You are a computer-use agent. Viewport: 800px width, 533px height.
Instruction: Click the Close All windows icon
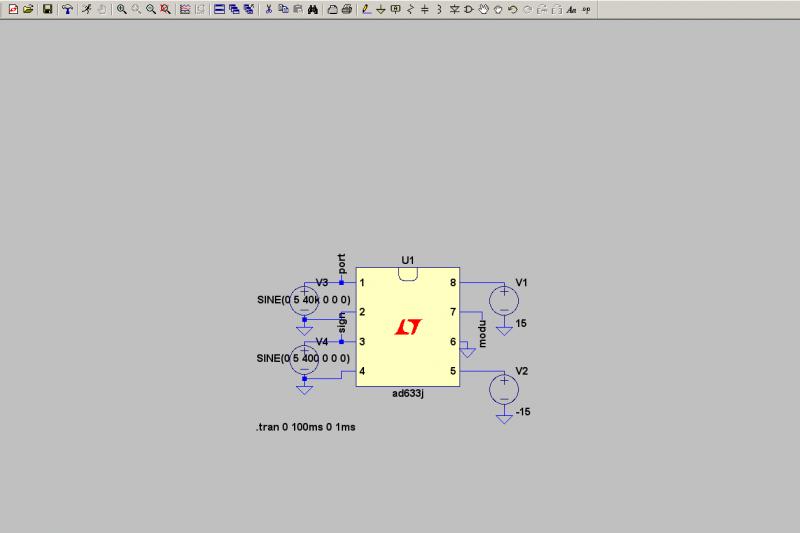click(249, 9)
